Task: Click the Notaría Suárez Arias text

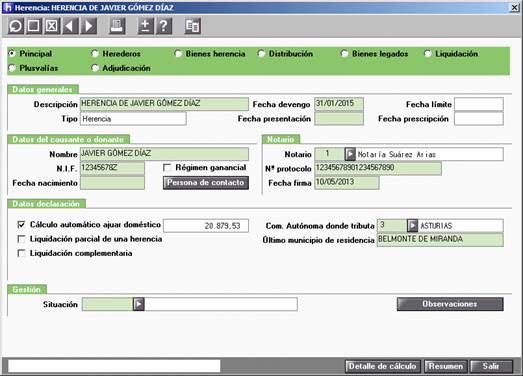Action: tap(397, 154)
